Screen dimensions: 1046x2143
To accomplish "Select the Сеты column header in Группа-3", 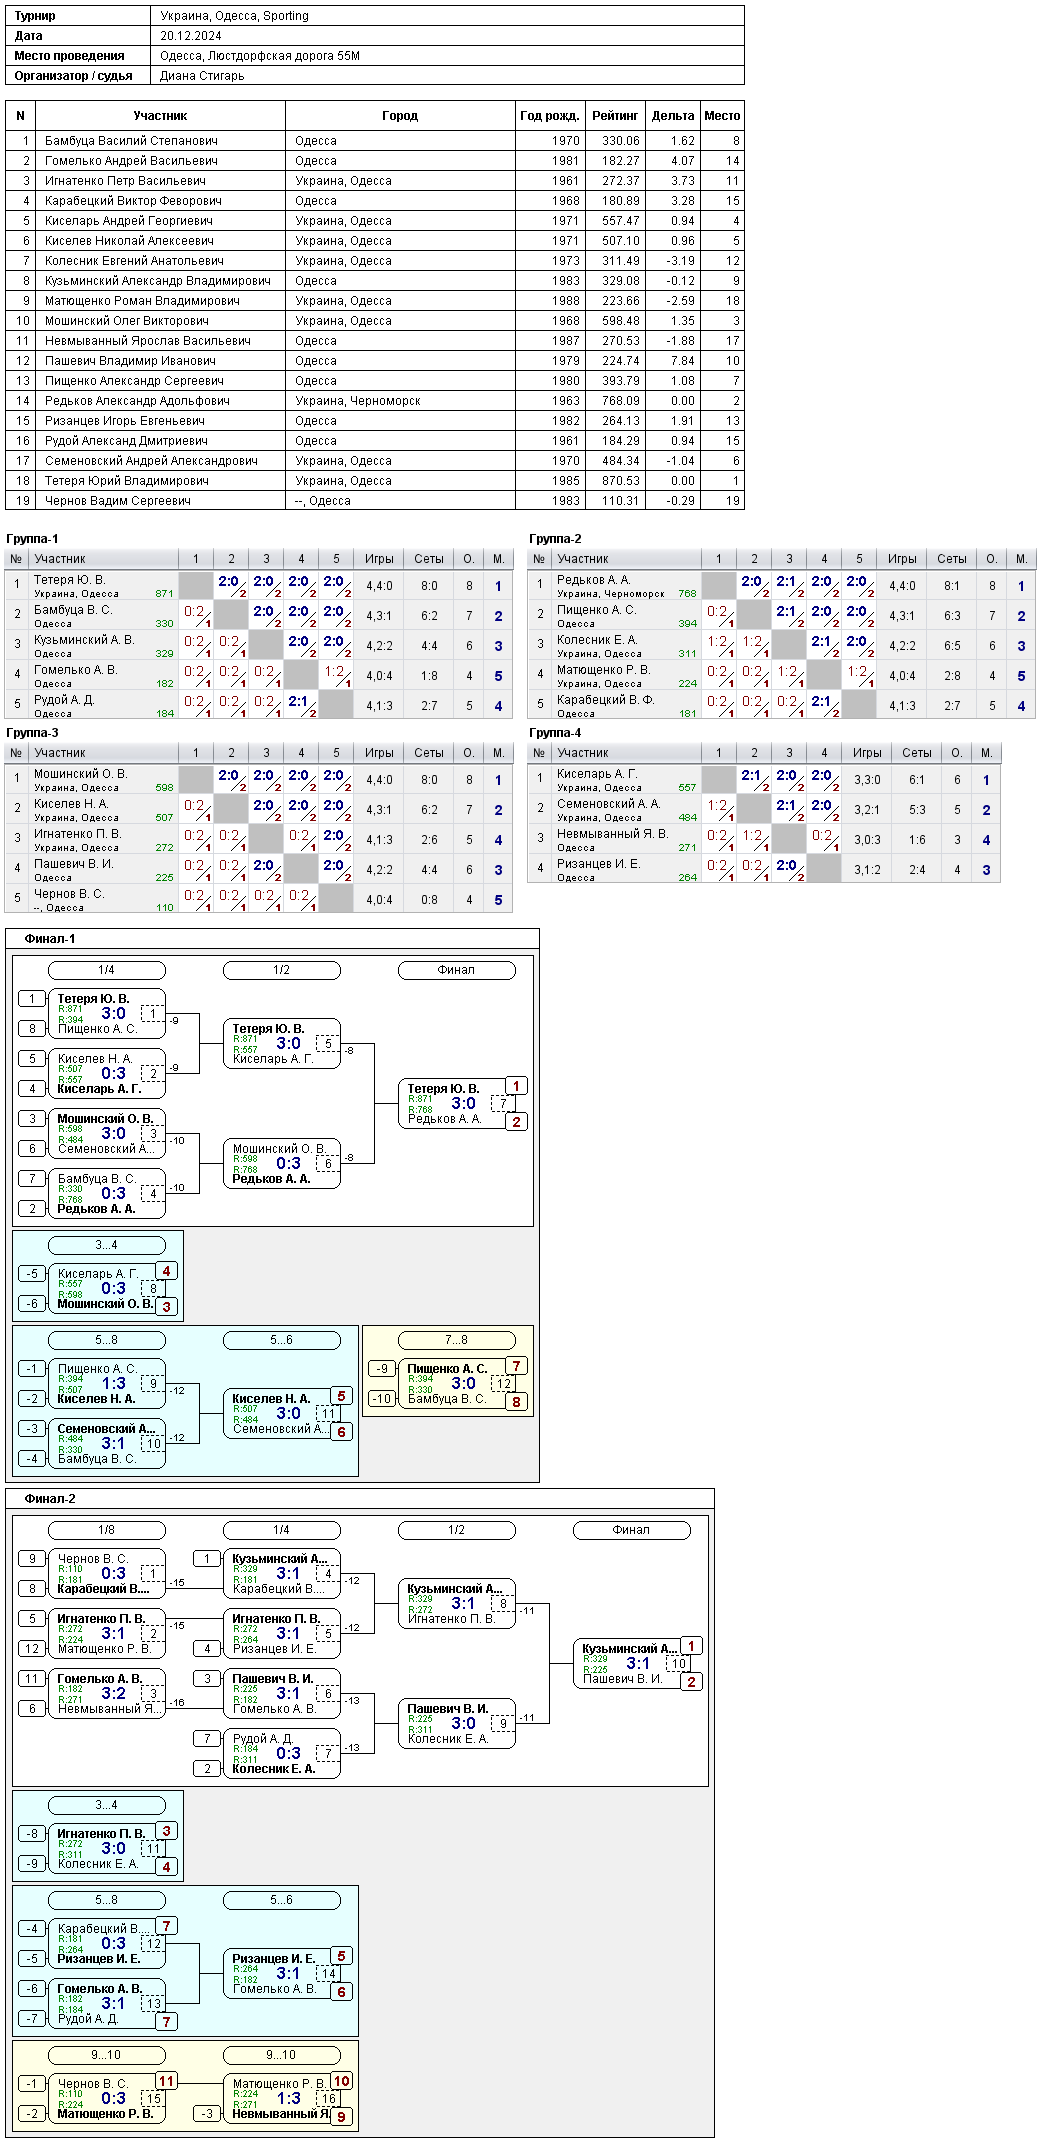I will tap(429, 753).
